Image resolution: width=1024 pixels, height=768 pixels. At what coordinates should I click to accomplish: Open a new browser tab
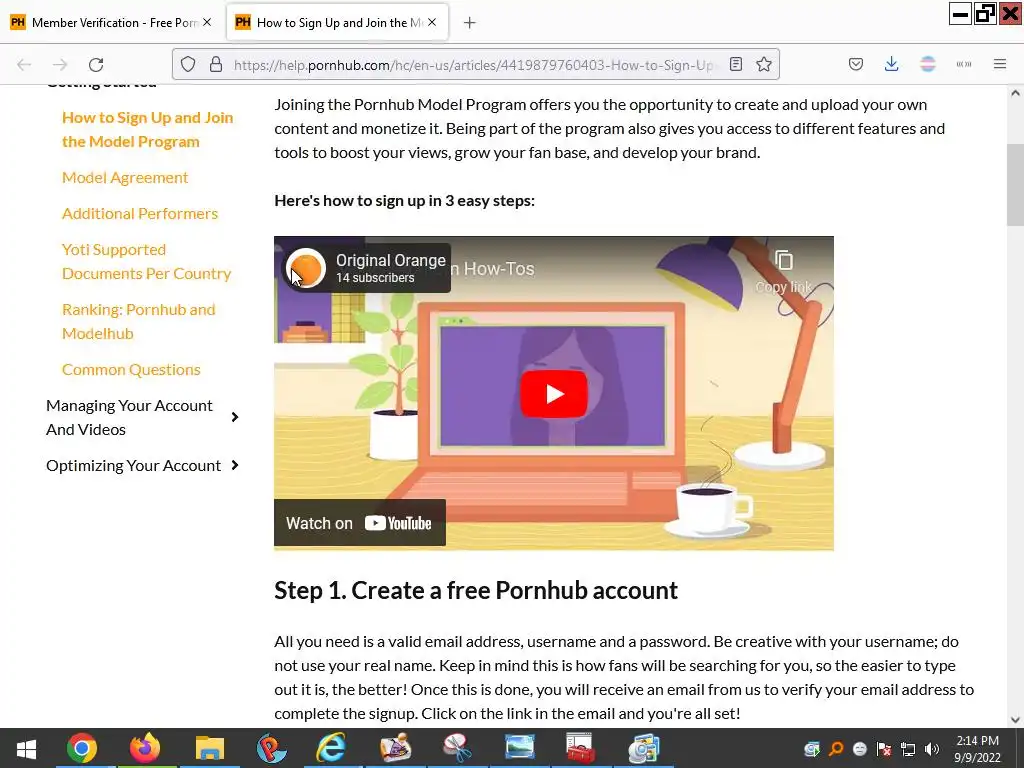coord(470,23)
